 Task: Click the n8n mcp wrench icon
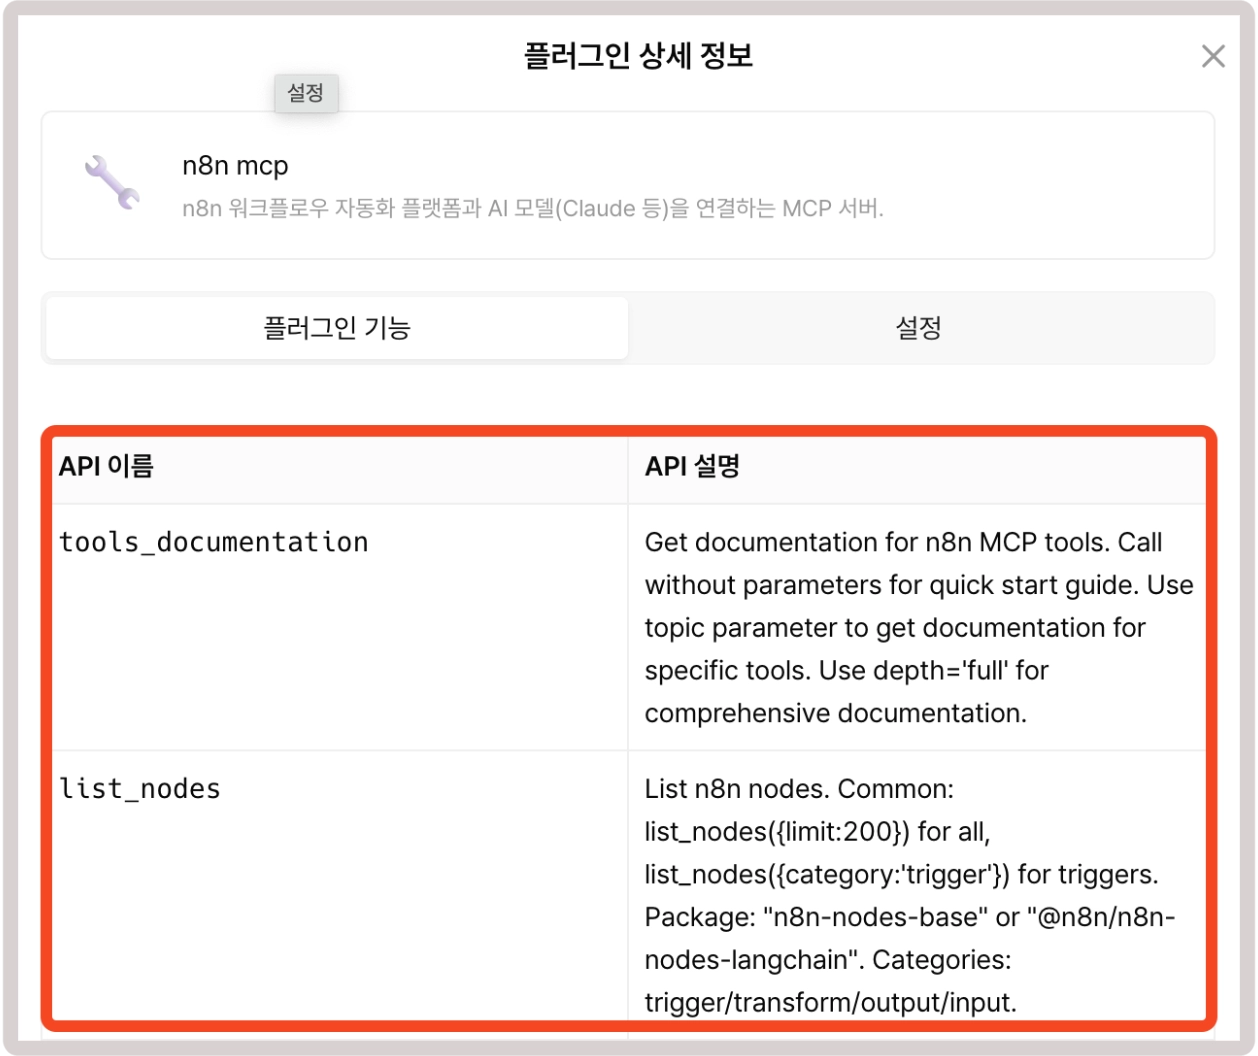point(112,182)
